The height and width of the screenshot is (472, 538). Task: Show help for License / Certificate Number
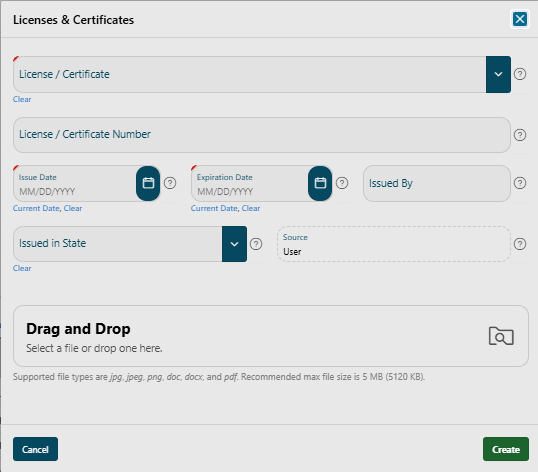(519, 135)
